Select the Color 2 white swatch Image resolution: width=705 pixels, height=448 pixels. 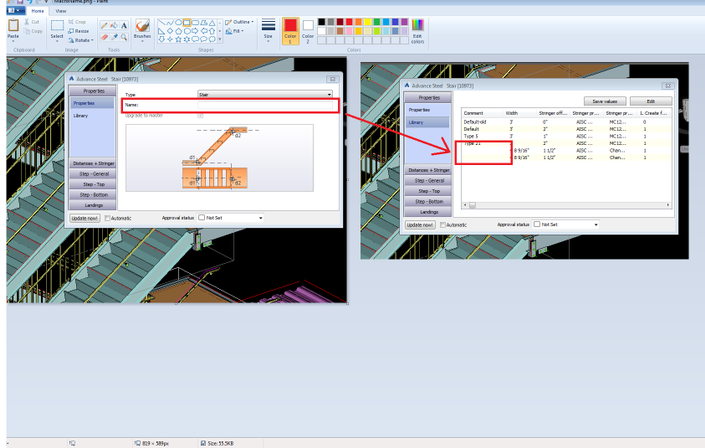pyautogui.click(x=308, y=31)
